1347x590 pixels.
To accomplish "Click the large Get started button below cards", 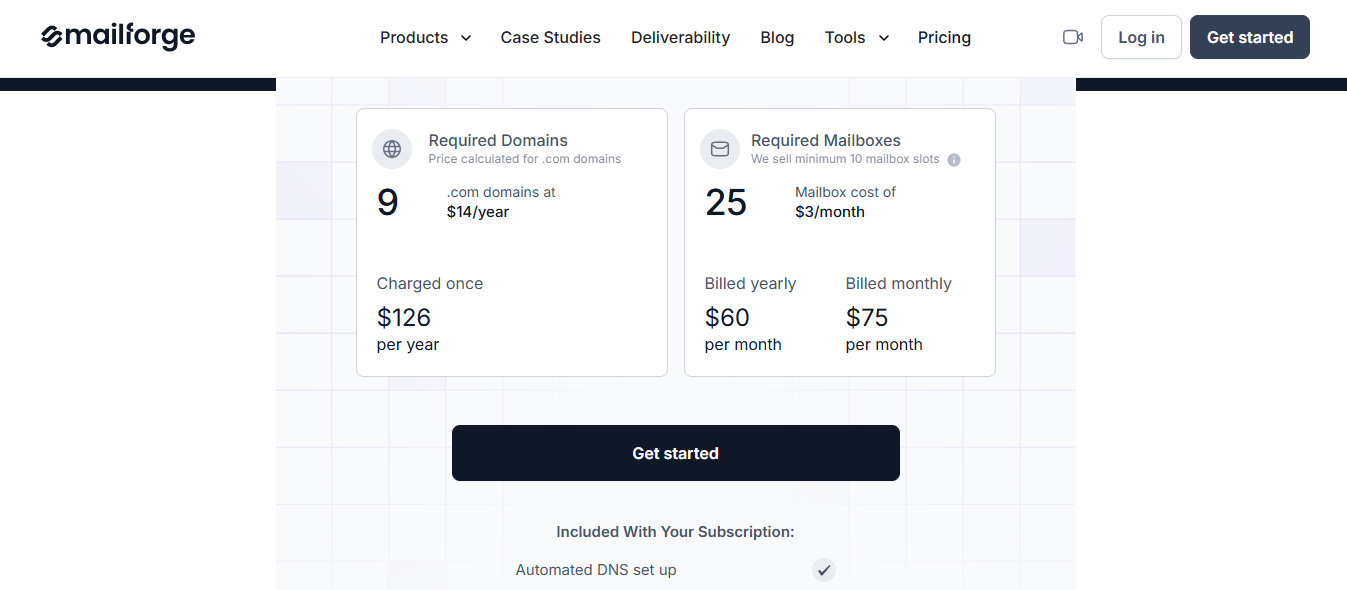I will coord(676,453).
